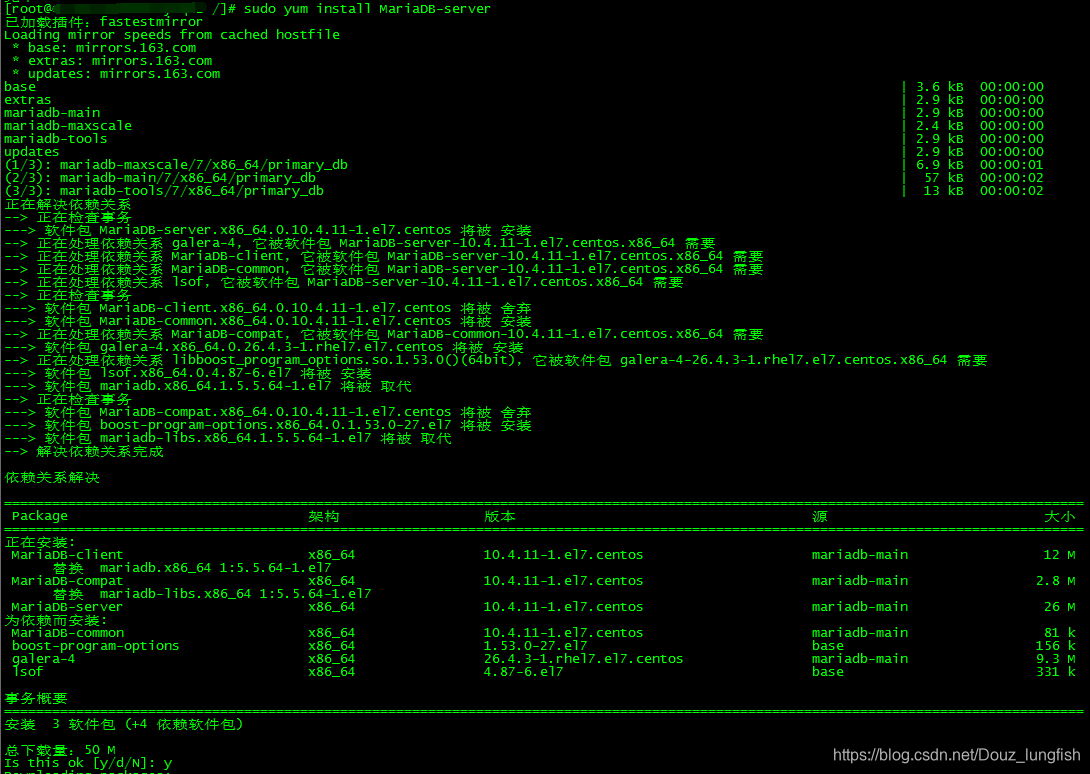Click the '6.9 kB' download size value
This screenshot has width=1090, height=774.
click(939, 165)
